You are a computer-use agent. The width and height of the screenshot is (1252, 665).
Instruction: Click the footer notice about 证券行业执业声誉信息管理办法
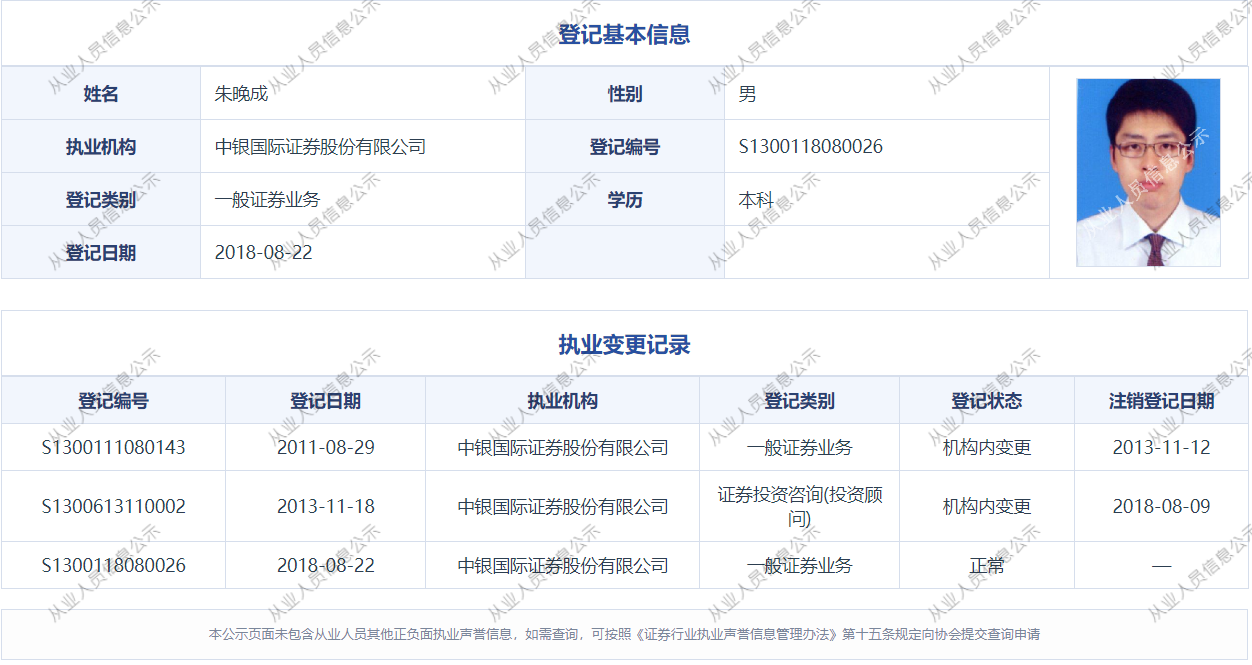point(624,634)
